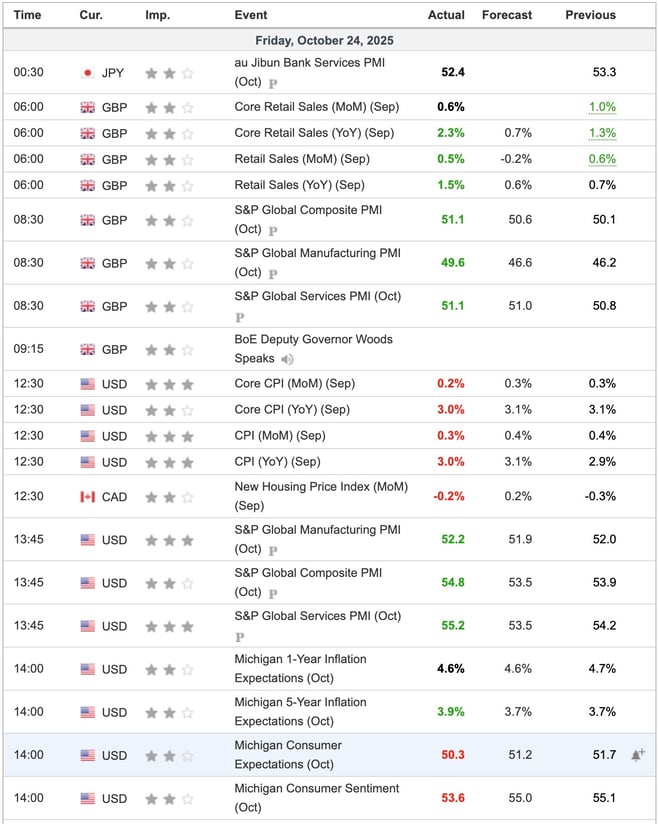The height and width of the screenshot is (824, 658).
Task: Click the P icon on S&P Global Services PMI (USD)
Action: pyautogui.click(x=241, y=634)
